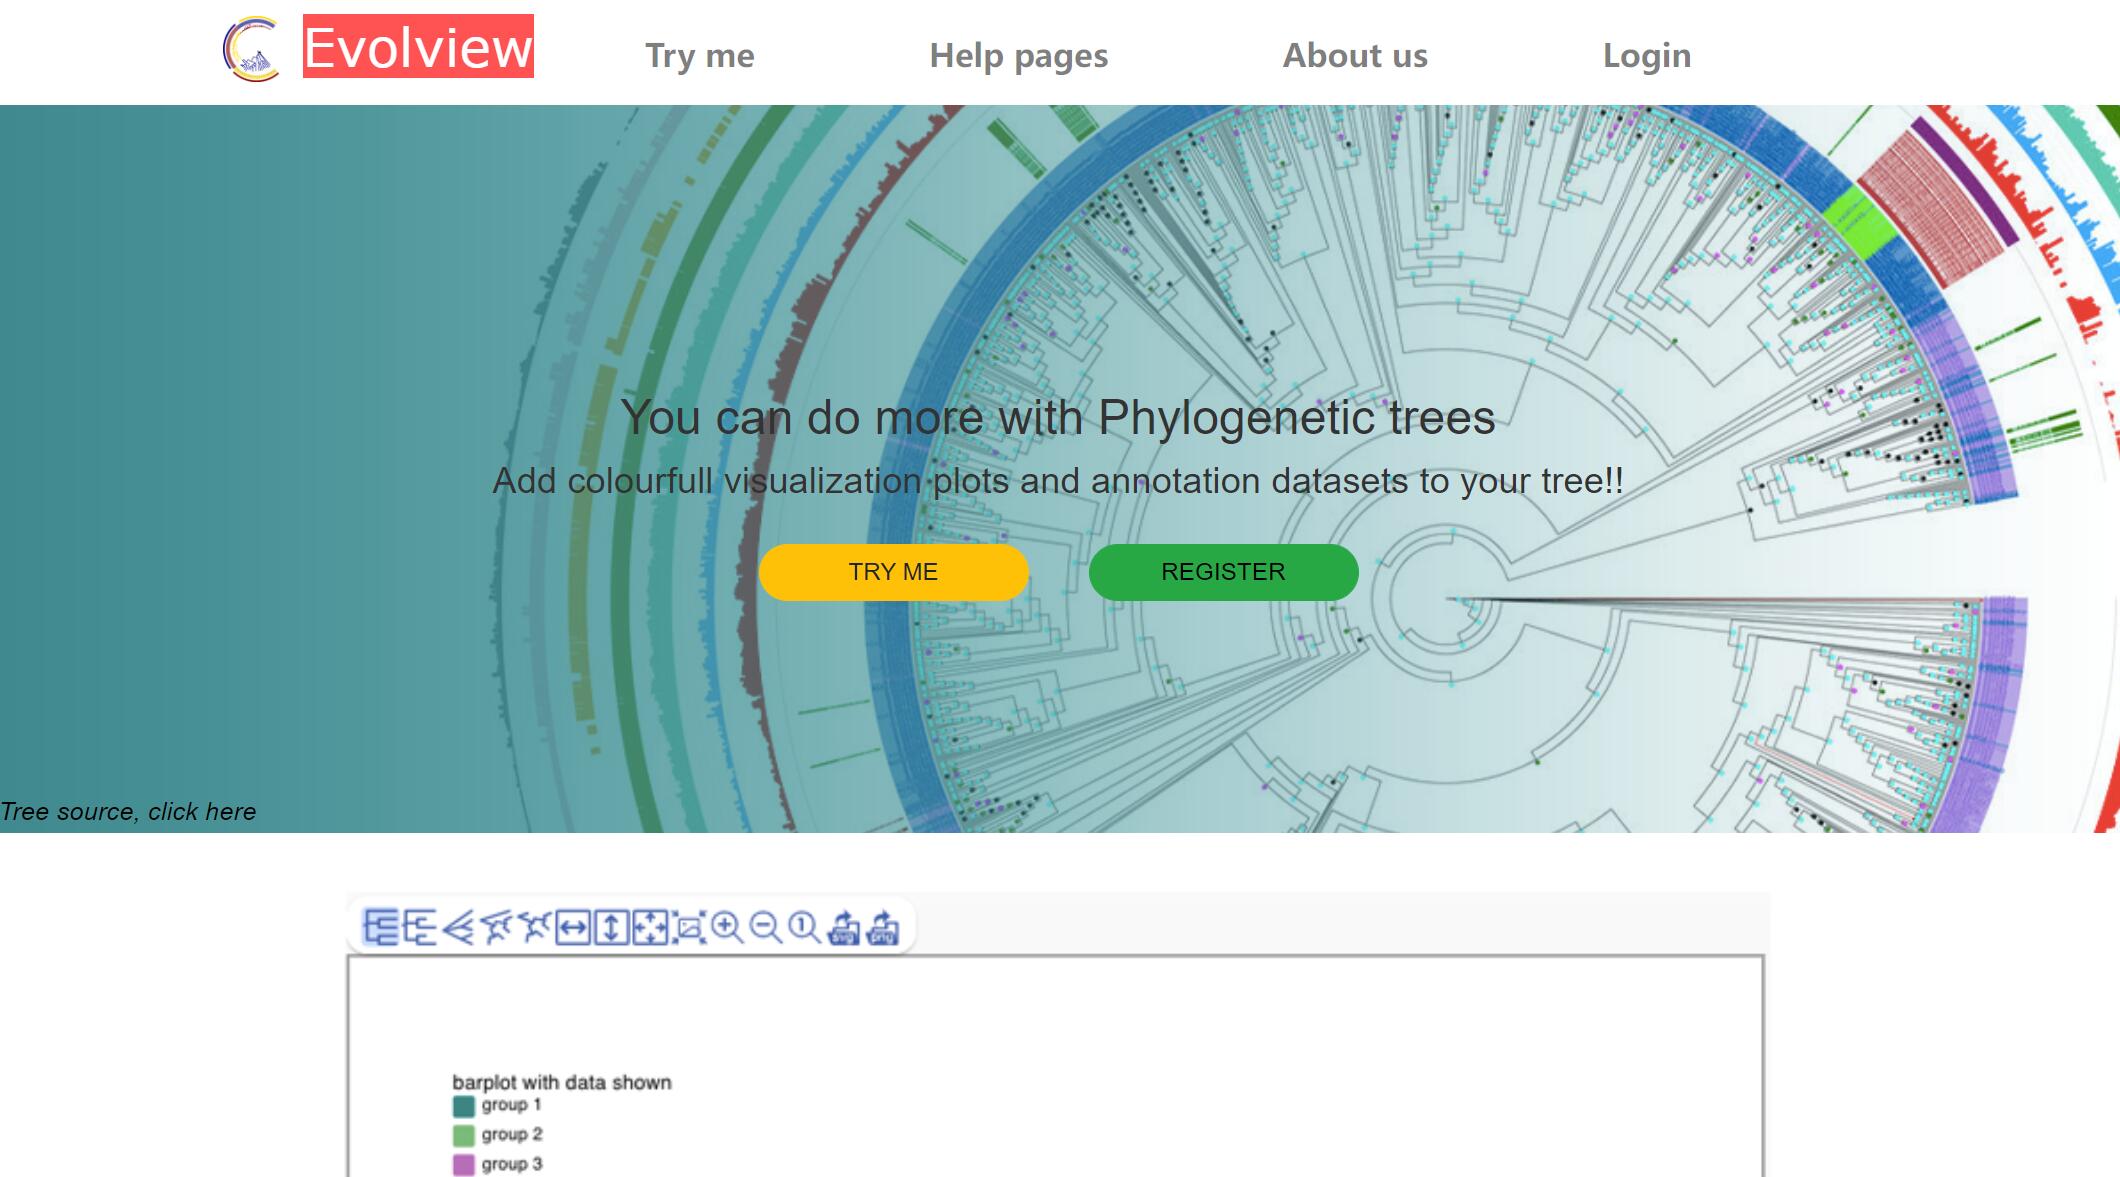Image resolution: width=2120 pixels, height=1177 pixels.
Task: Click the yellow TRY ME button
Action: (893, 572)
